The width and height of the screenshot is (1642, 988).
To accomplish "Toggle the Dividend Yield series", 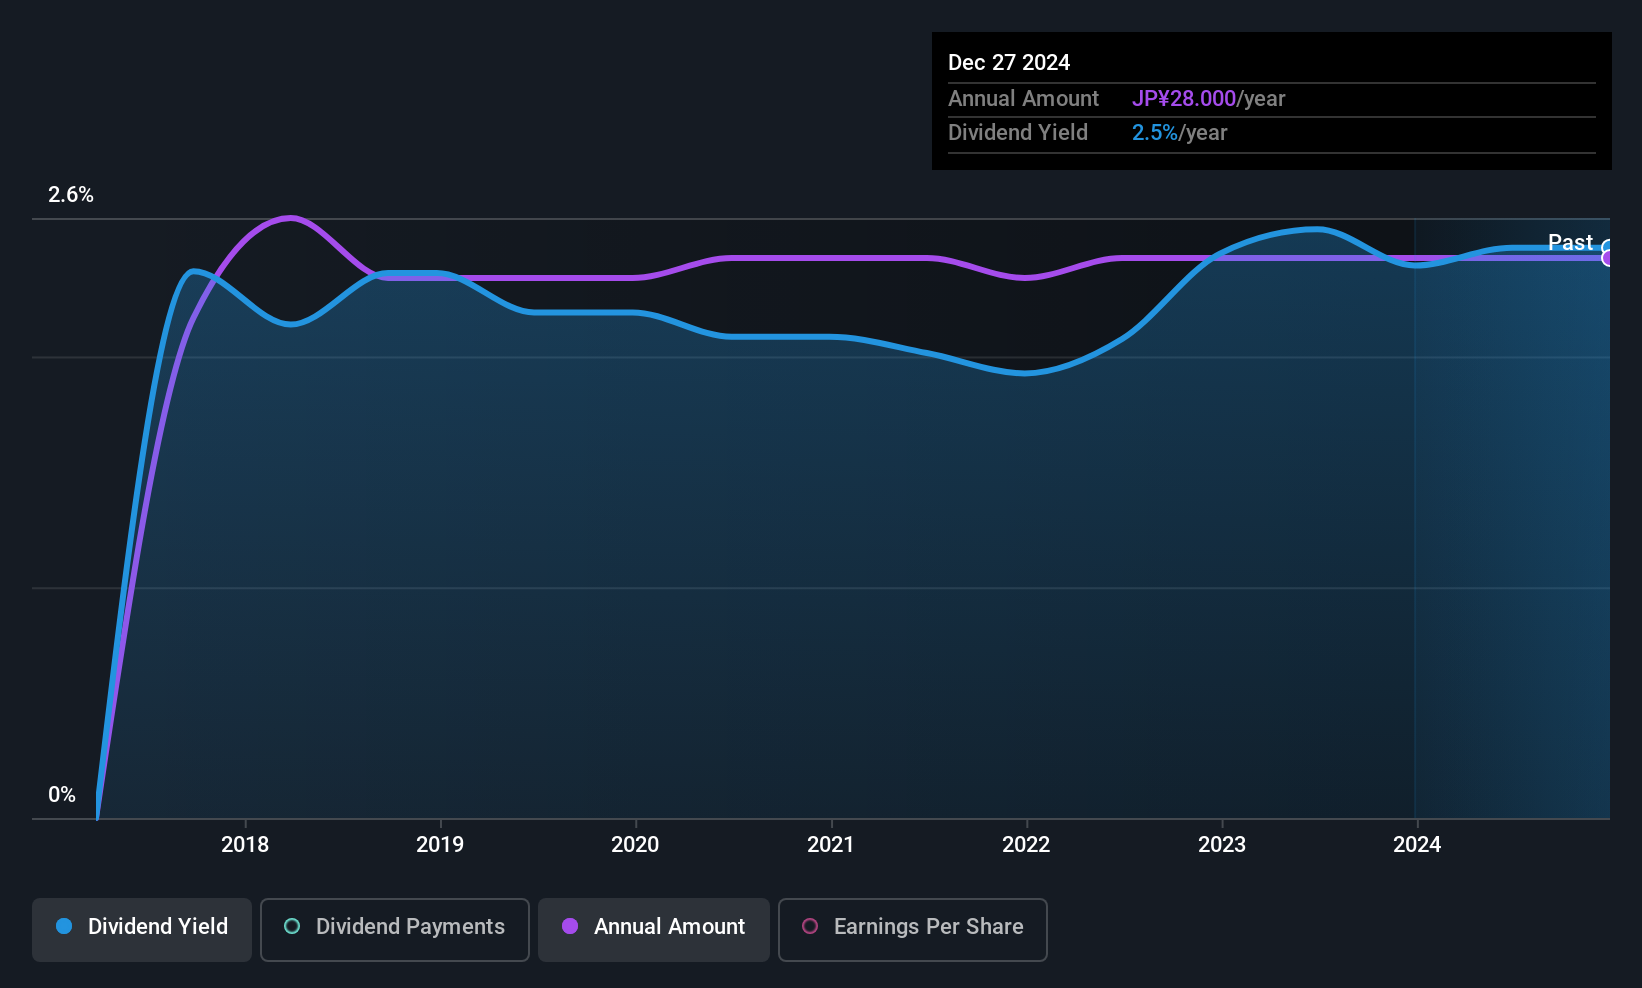I will (x=142, y=930).
